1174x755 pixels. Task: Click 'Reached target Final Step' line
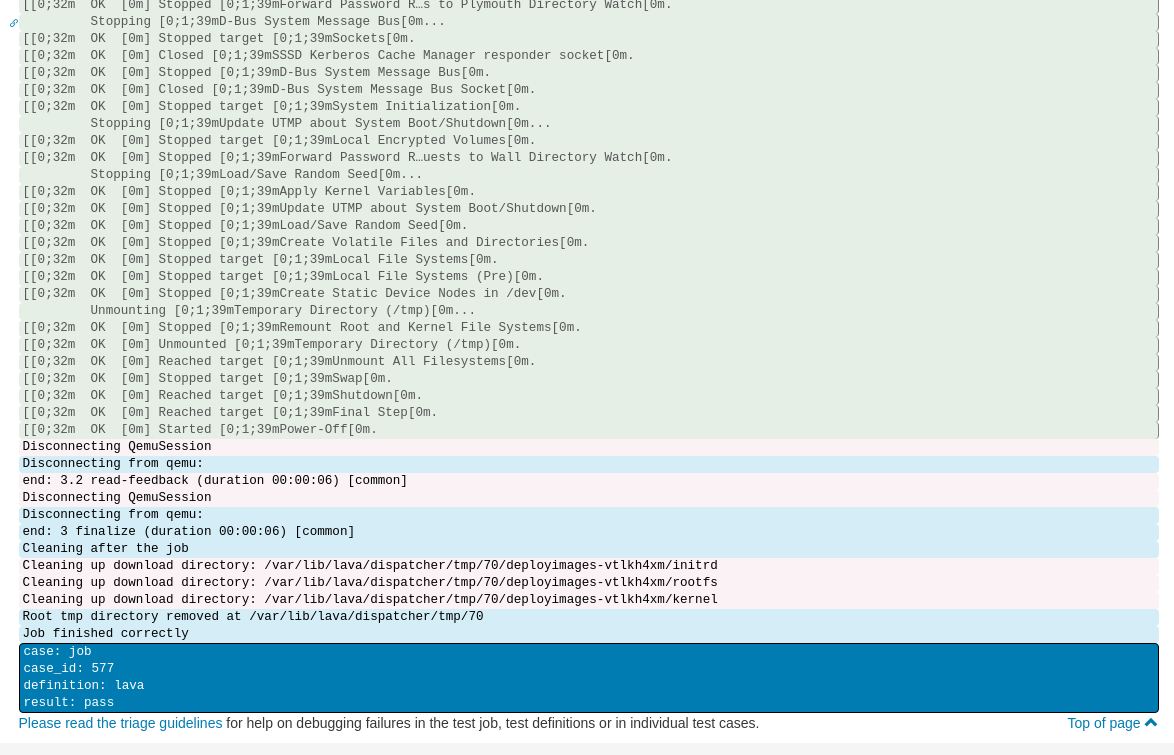pyautogui.click(x=588, y=412)
